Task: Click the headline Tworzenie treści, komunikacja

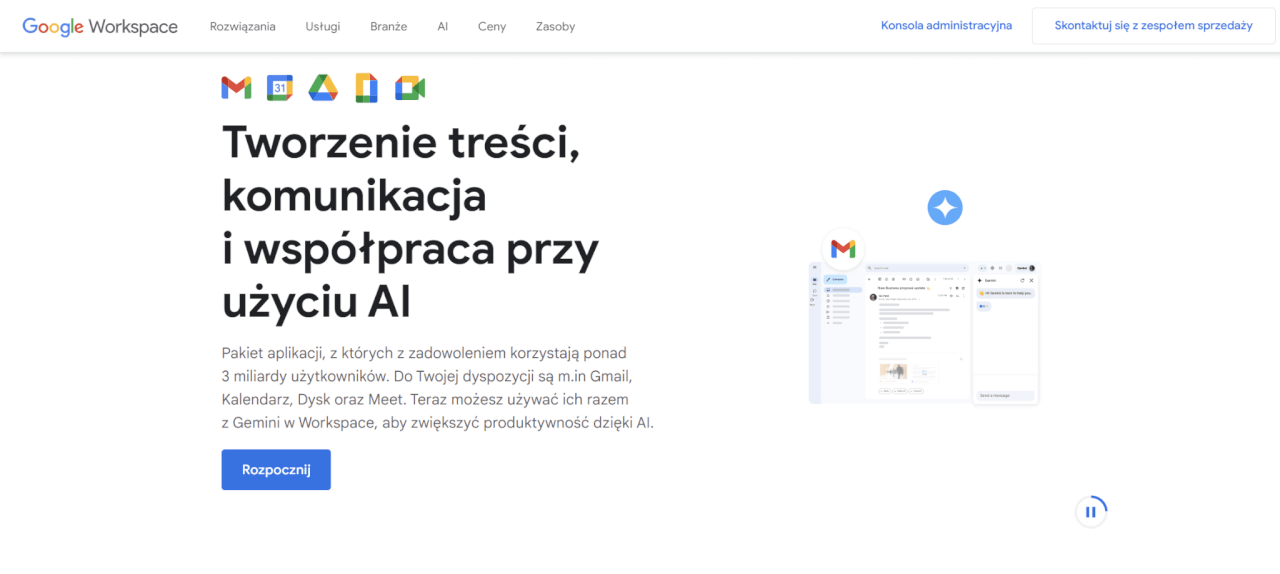Action: coord(410,221)
